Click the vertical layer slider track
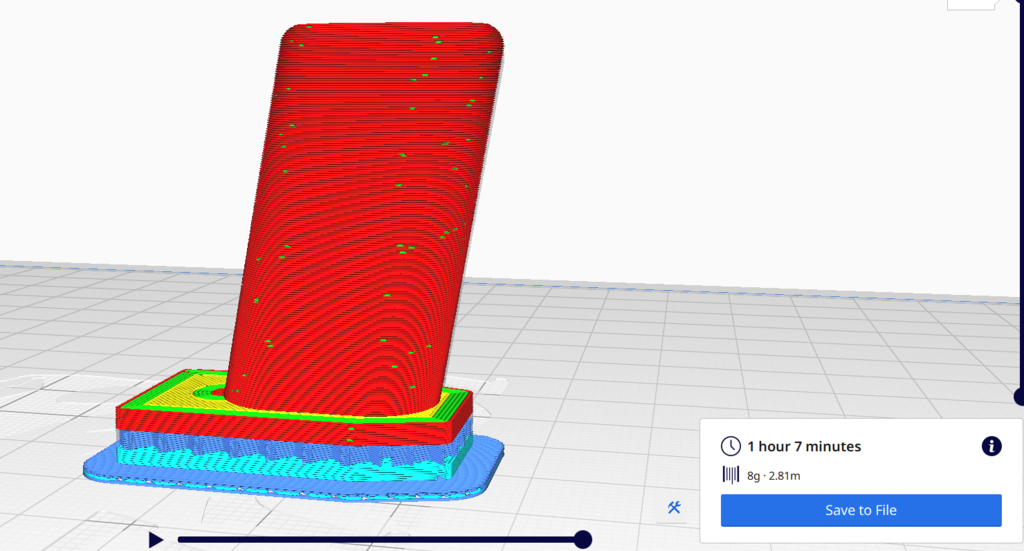 click(x=1020, y=200)
